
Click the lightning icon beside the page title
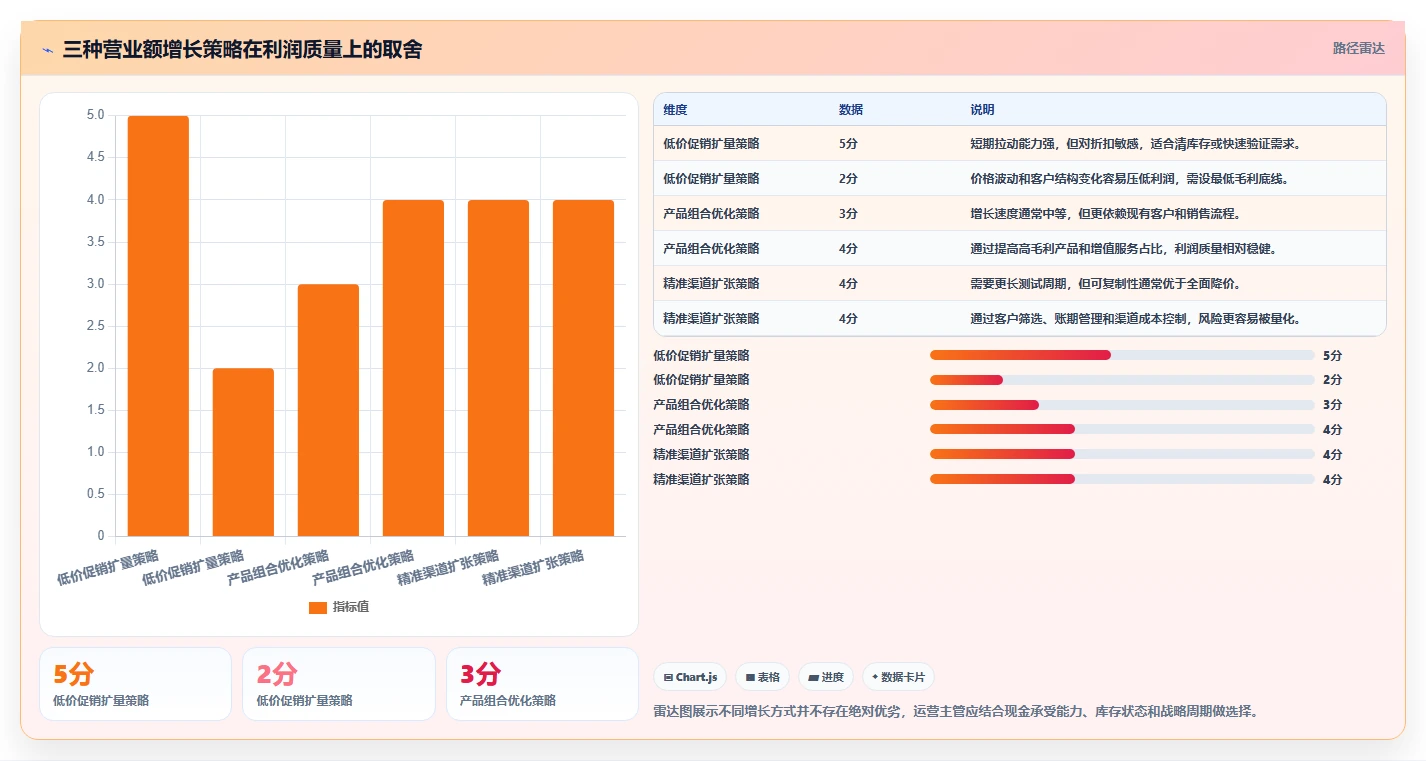click(48, 49)
